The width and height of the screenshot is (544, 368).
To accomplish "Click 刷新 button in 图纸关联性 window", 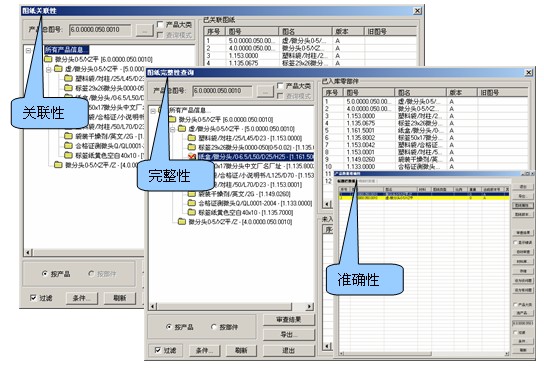I will tap(120, 298).
